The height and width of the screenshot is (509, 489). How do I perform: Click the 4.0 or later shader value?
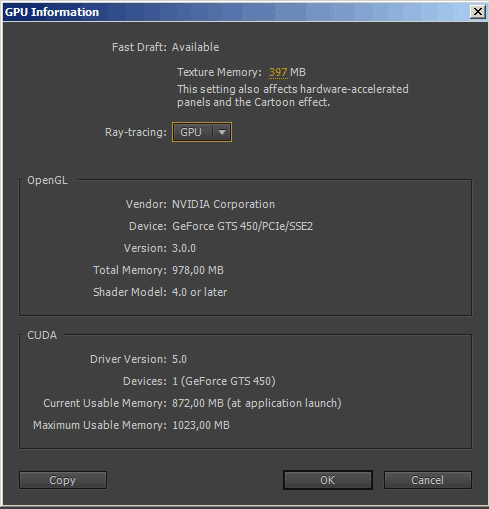click(199, 292)
